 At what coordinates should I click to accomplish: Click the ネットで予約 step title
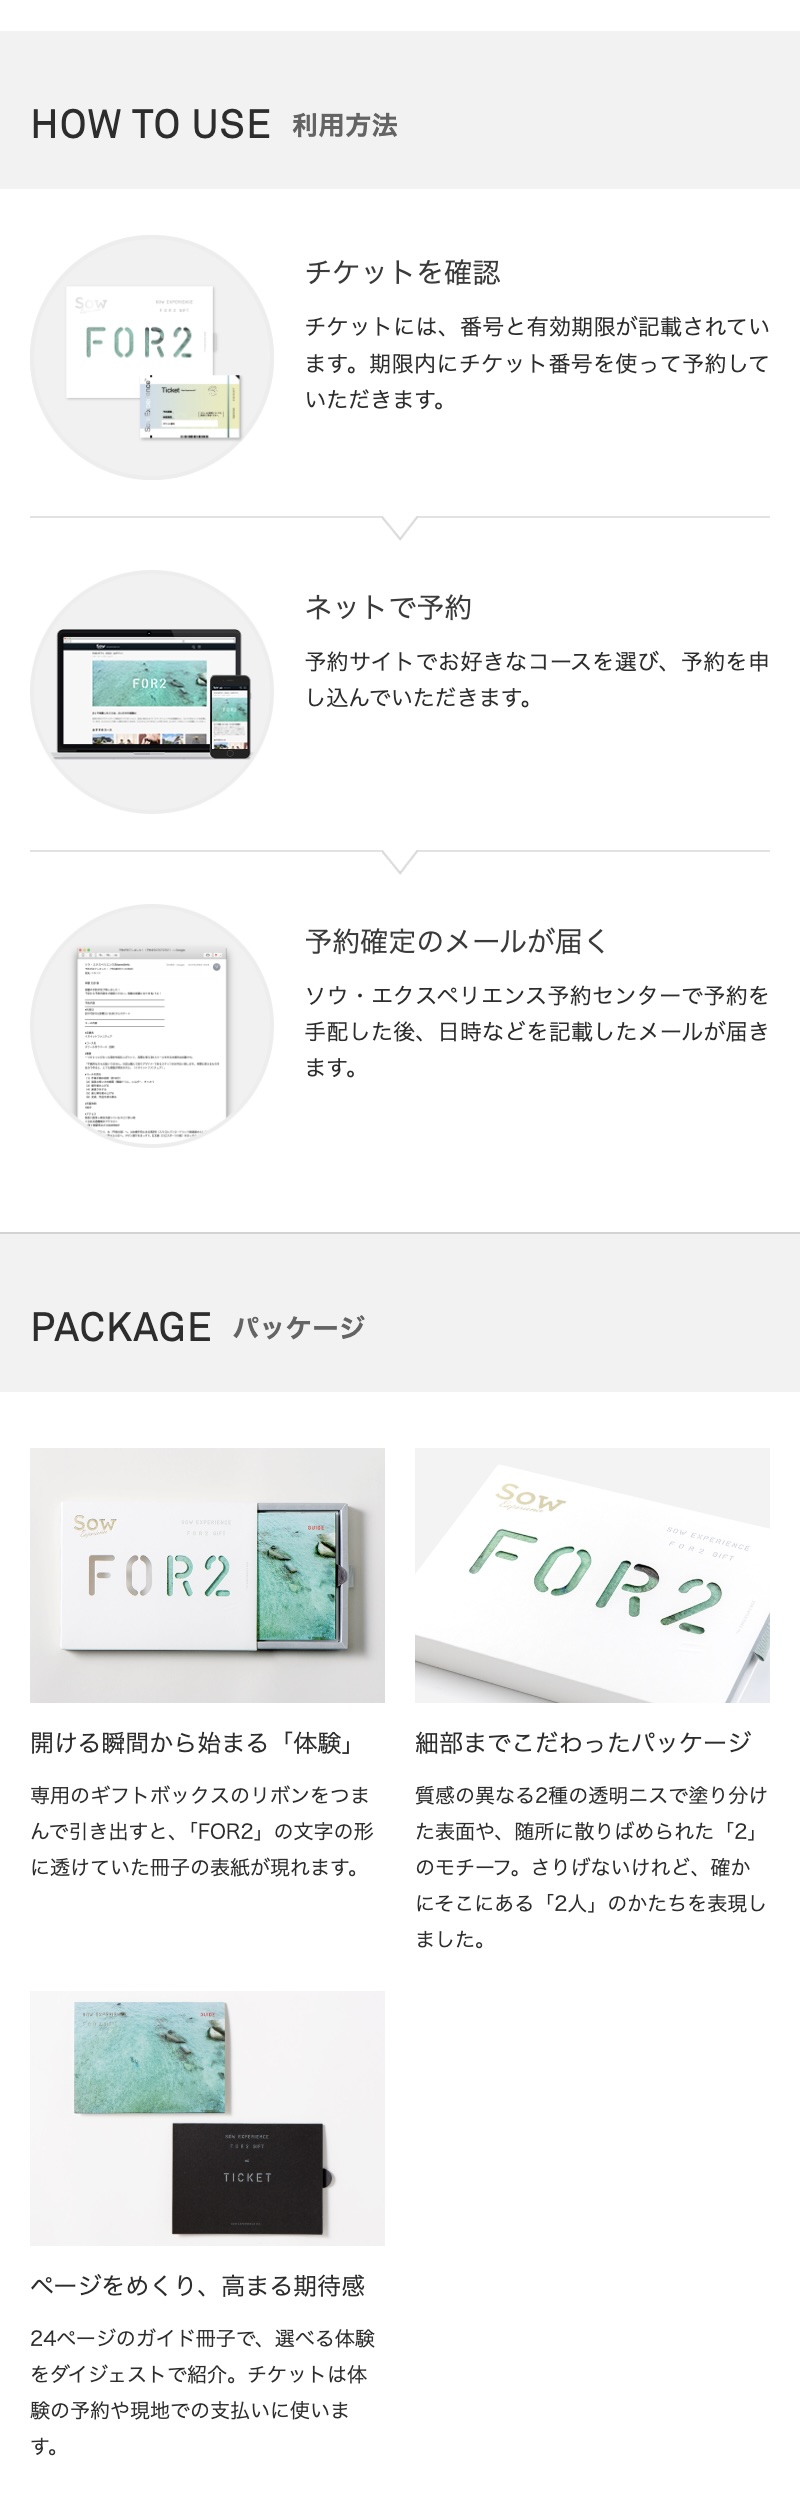point(388,607)
